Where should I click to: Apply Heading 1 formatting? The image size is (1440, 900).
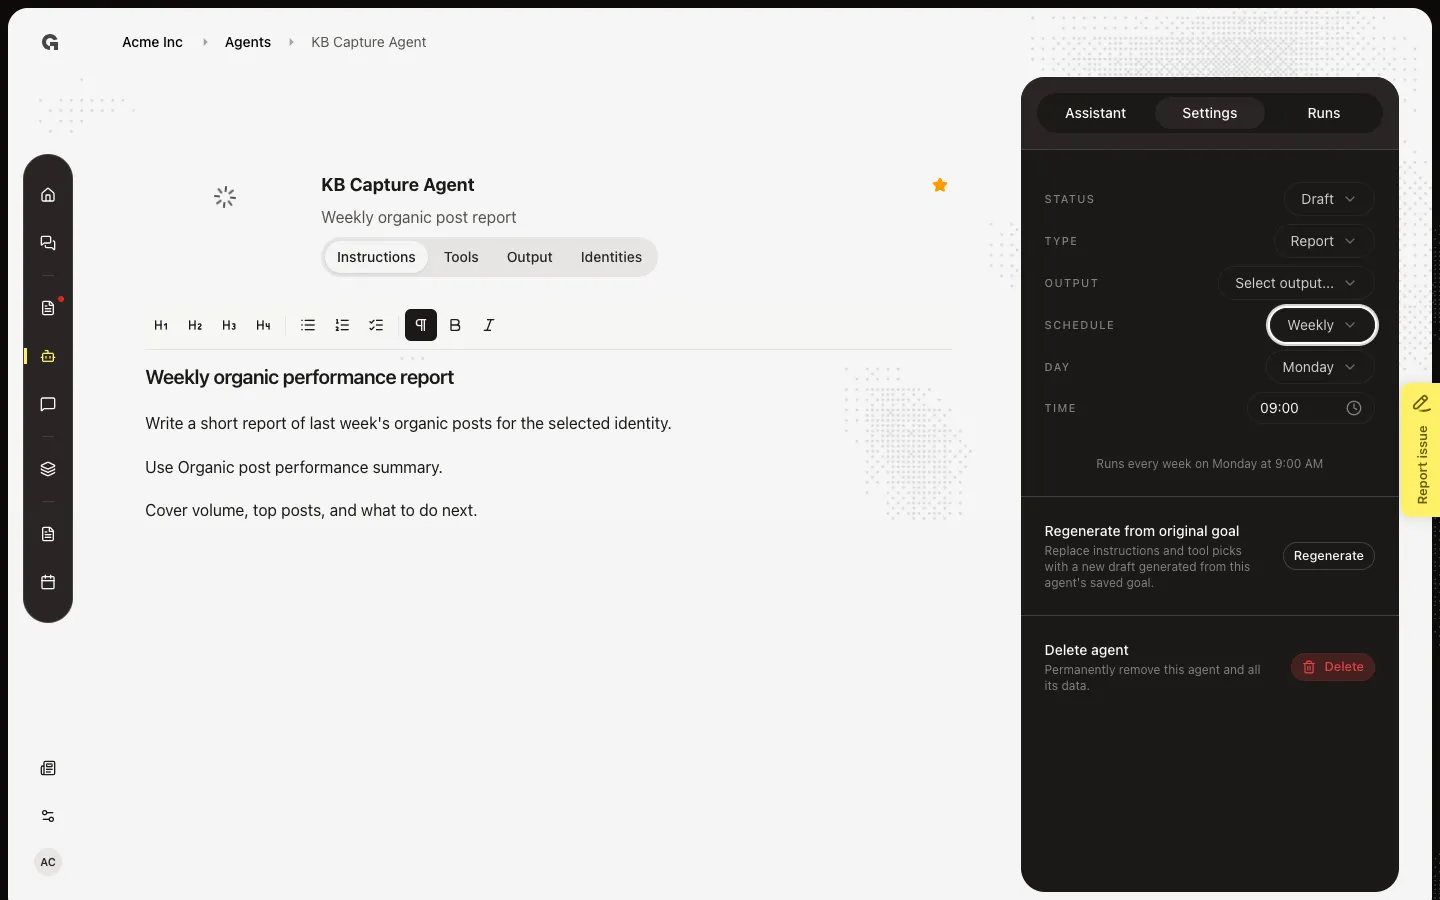pyautogui.click(x=161, y=325)
